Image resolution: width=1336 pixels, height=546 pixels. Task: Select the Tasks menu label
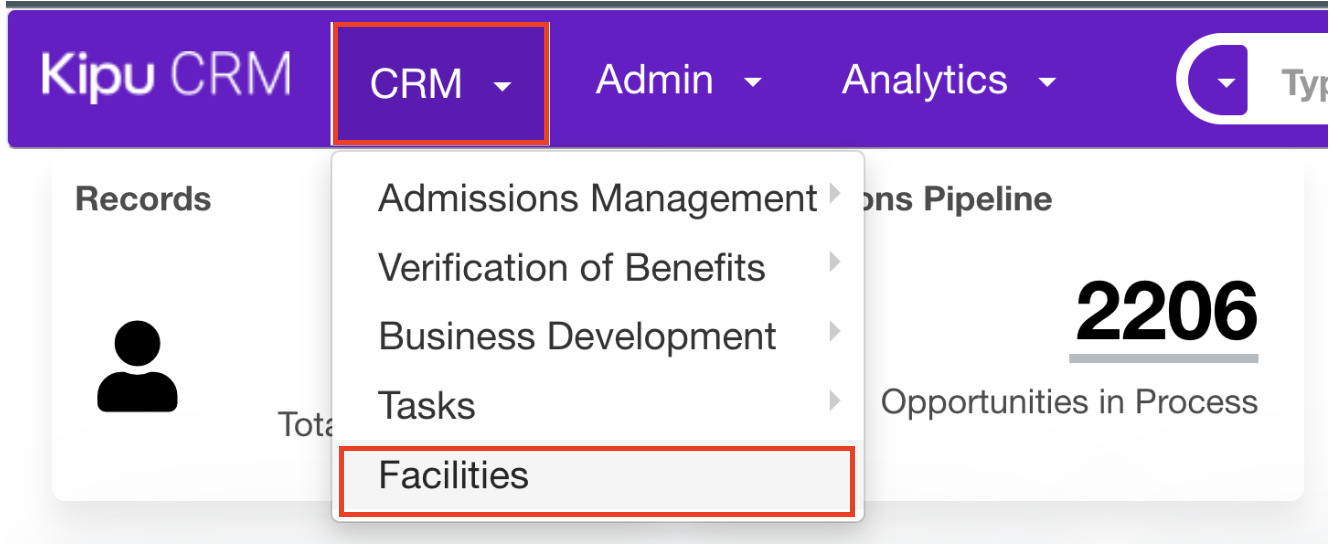coord(427,406)
